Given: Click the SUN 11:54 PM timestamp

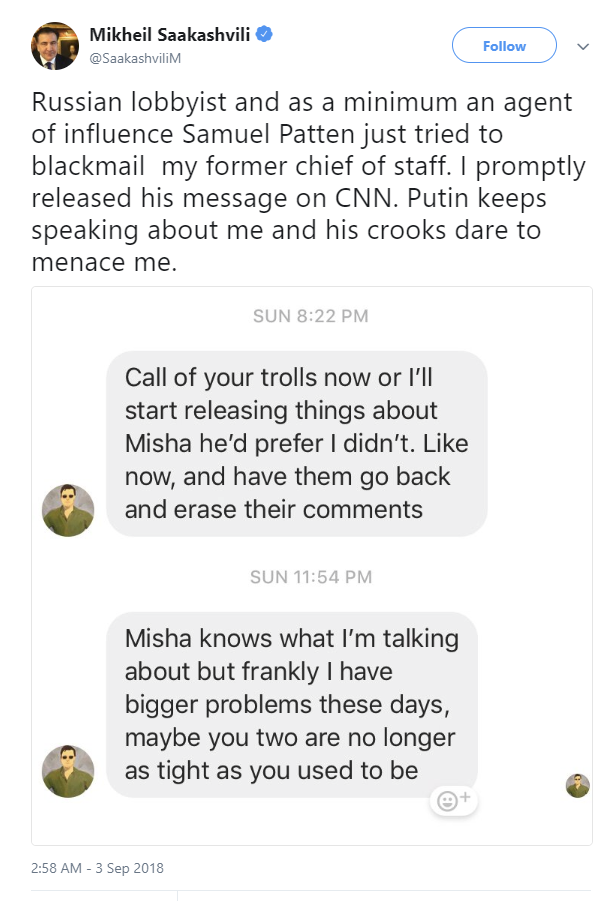Looking at the screenshot, I should coord(311,577).
